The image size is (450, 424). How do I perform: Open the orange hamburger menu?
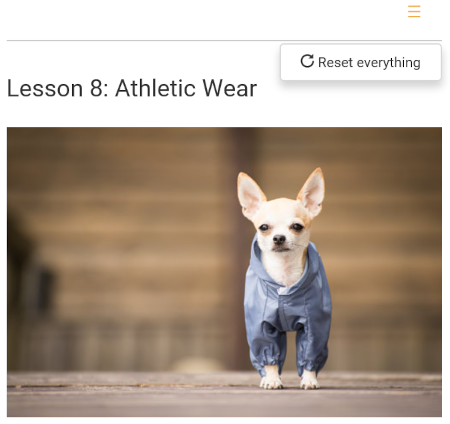point(414,11)
